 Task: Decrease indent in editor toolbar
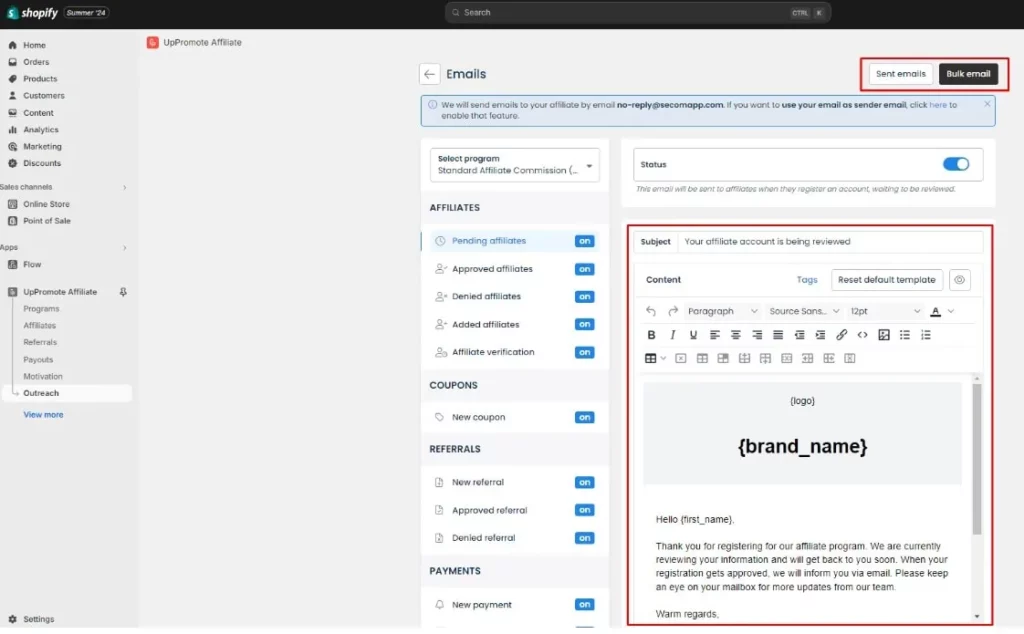pyautogui.click(x=799, y=335)
